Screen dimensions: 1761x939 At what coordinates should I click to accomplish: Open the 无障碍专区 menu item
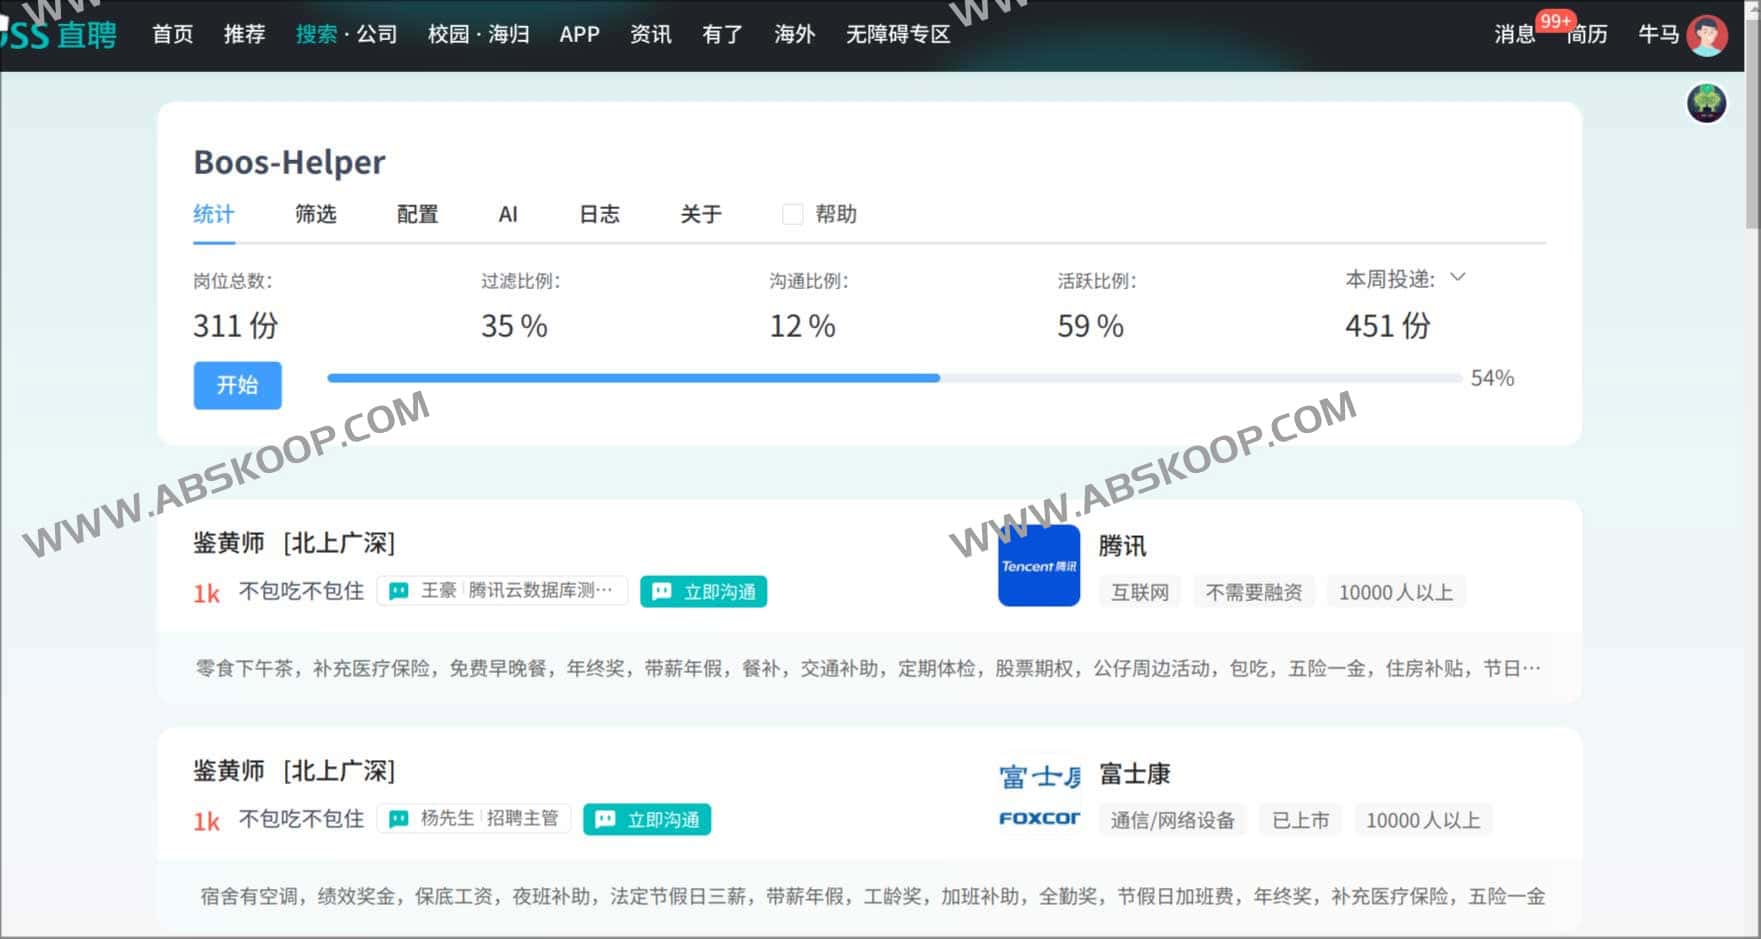(x=896, y=33)
